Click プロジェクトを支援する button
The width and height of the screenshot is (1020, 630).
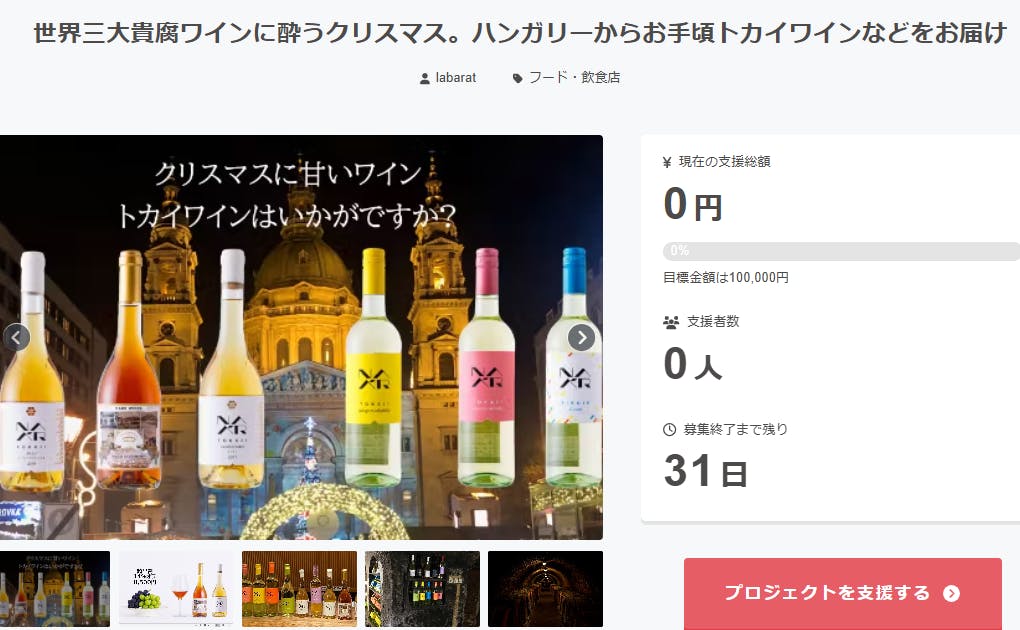click(842, 593)
